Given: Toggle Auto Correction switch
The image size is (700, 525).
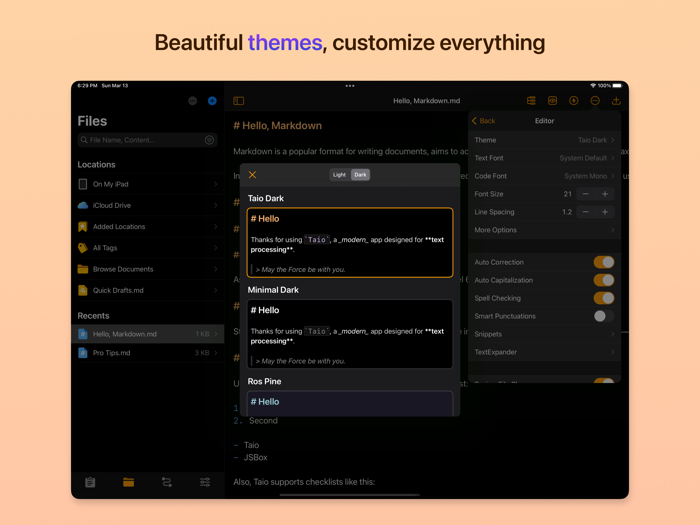Looking at the screenshot, I should pos(604,262).
